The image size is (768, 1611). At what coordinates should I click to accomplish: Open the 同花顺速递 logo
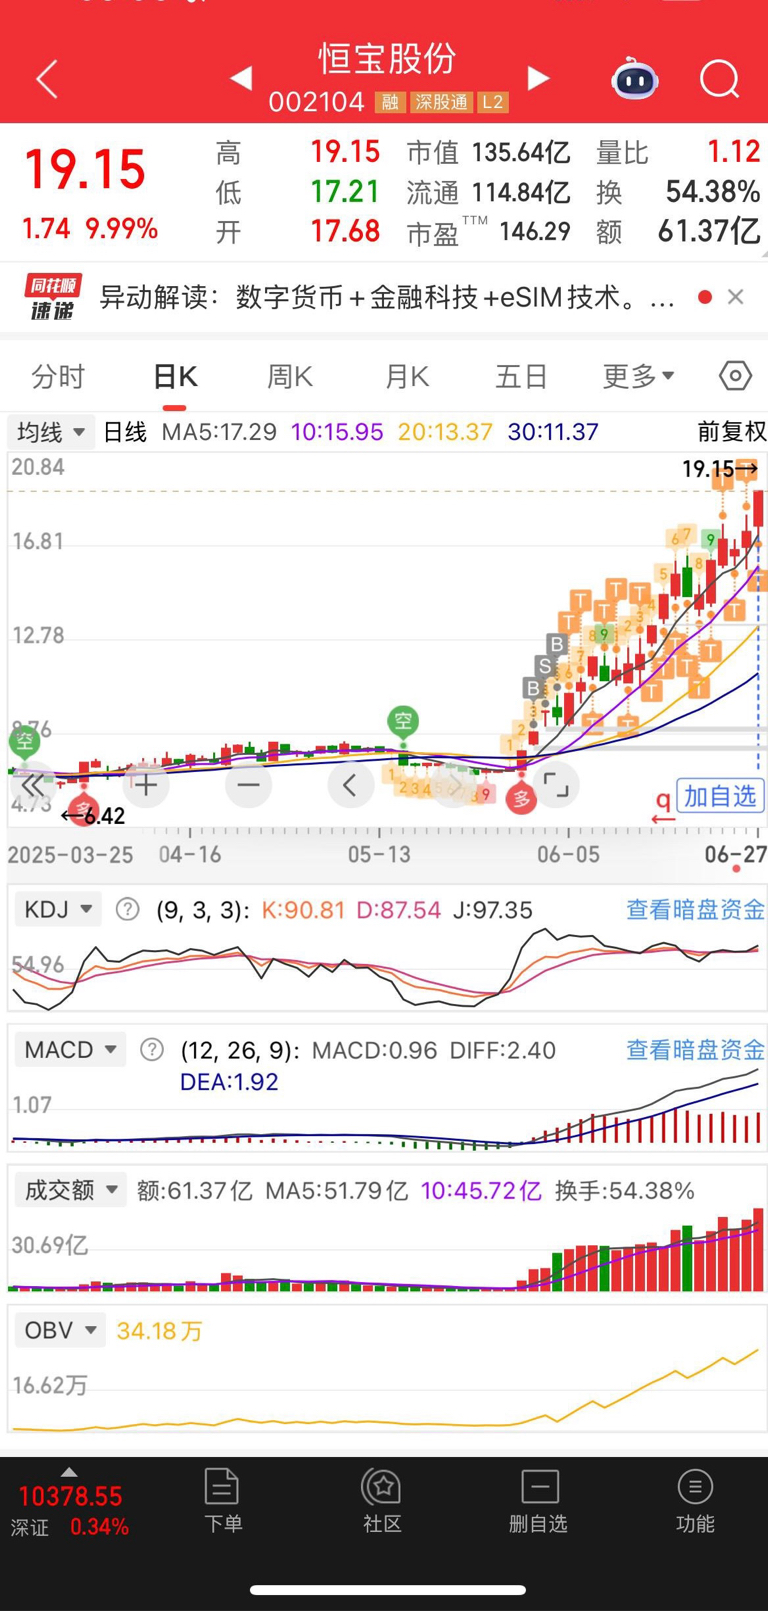(x=51, y=297)
